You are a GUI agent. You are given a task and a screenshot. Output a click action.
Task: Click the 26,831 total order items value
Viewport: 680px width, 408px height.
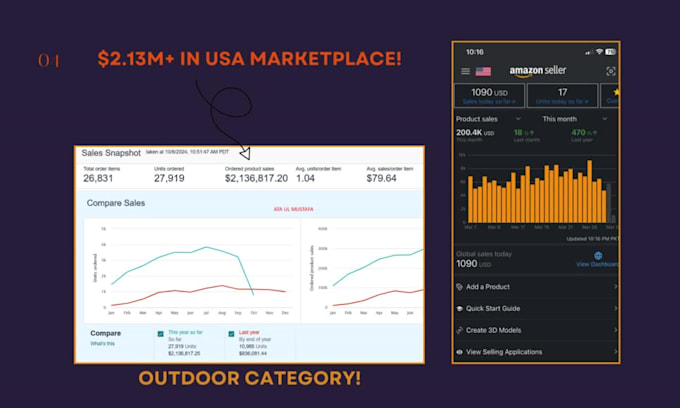pos(98,178)
